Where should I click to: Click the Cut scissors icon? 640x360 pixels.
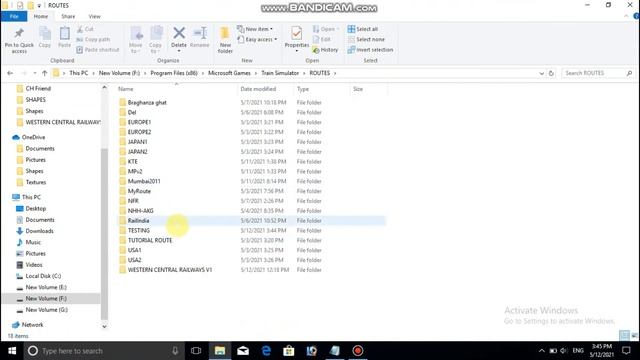coord(85,29)
